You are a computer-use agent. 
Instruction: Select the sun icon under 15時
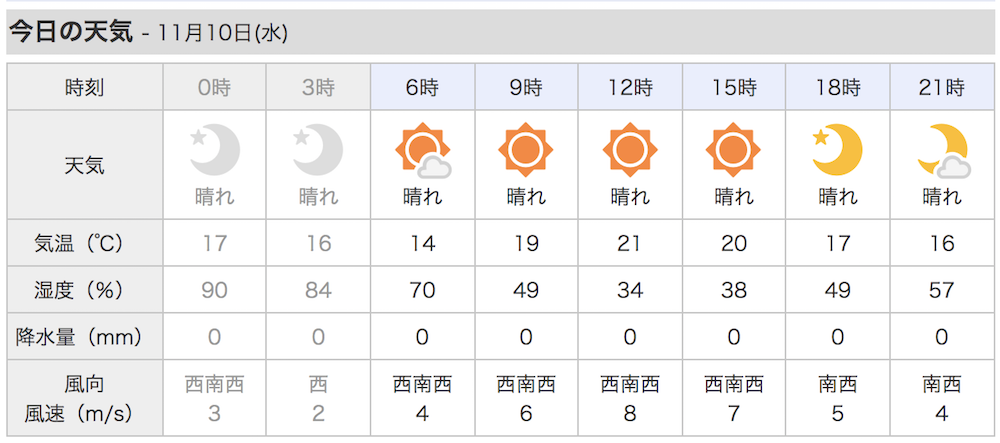pyautogui.click(x=733, y=150)
